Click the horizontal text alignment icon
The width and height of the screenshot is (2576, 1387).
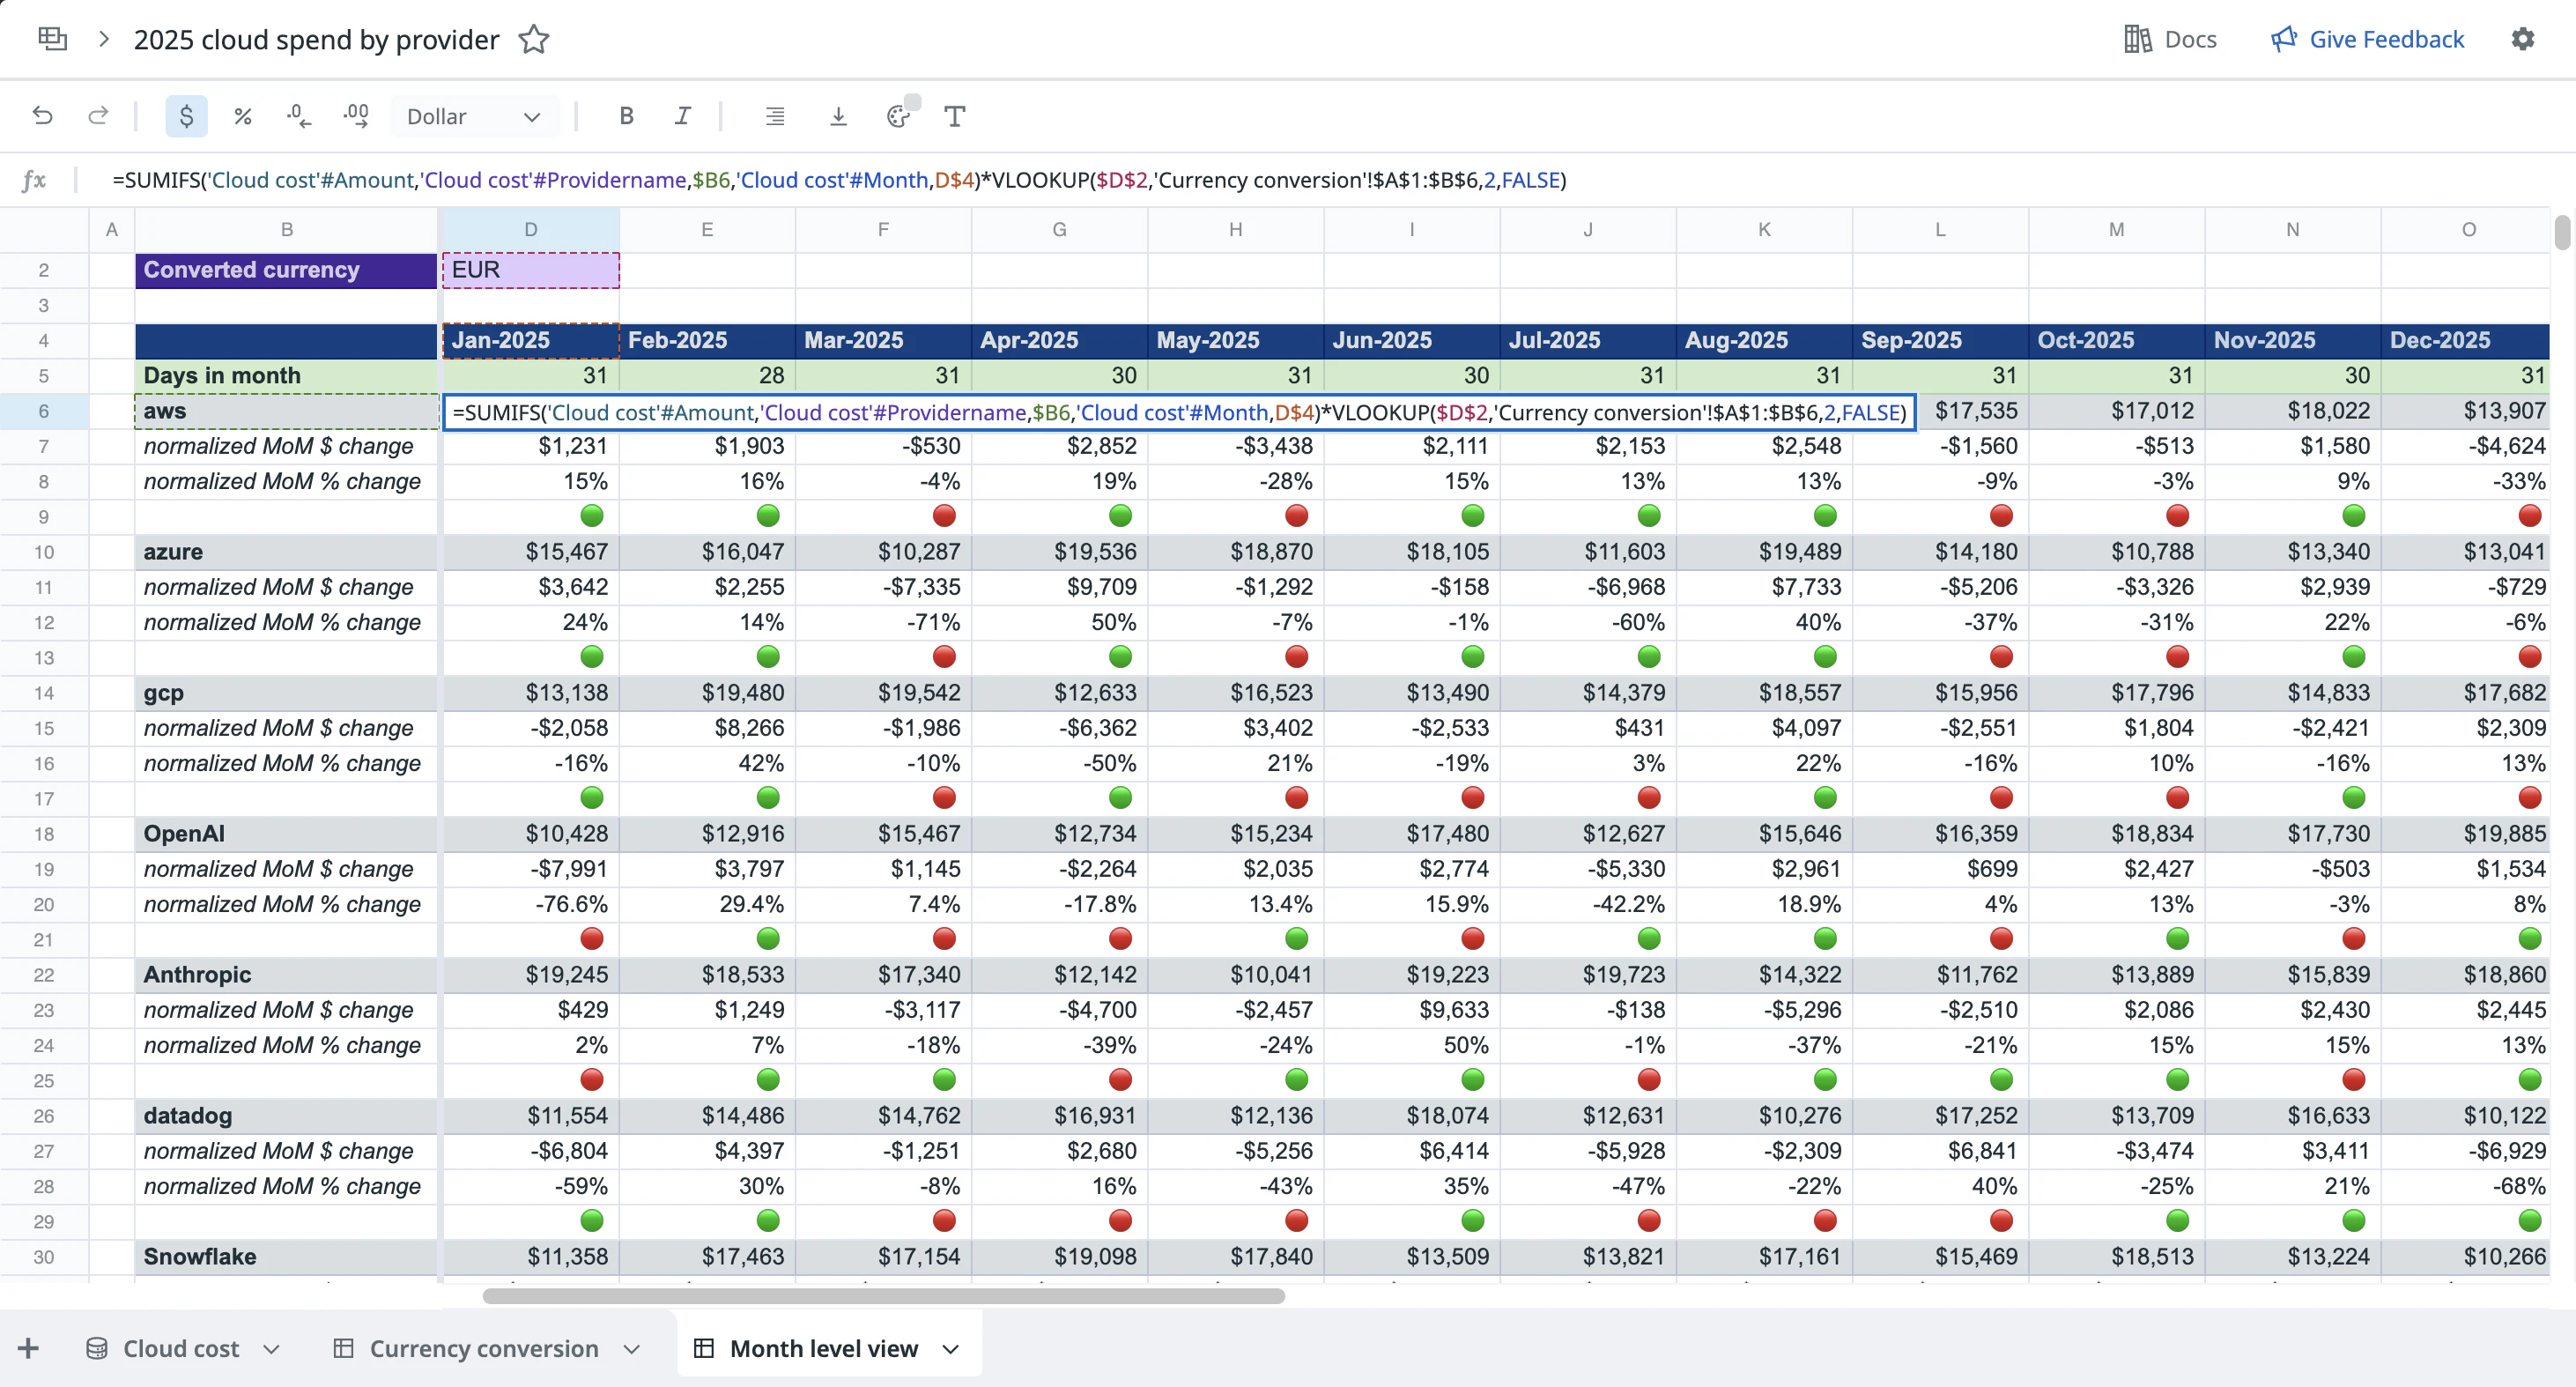pos(774,116)
